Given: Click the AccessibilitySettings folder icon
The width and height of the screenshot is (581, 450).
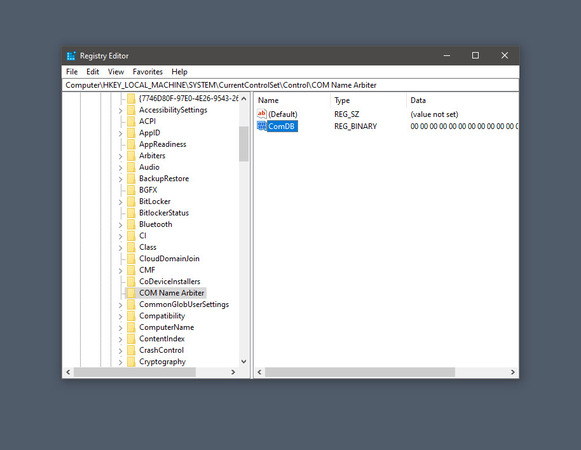Looking at the screenshot, I should click(x=131, y=110).
